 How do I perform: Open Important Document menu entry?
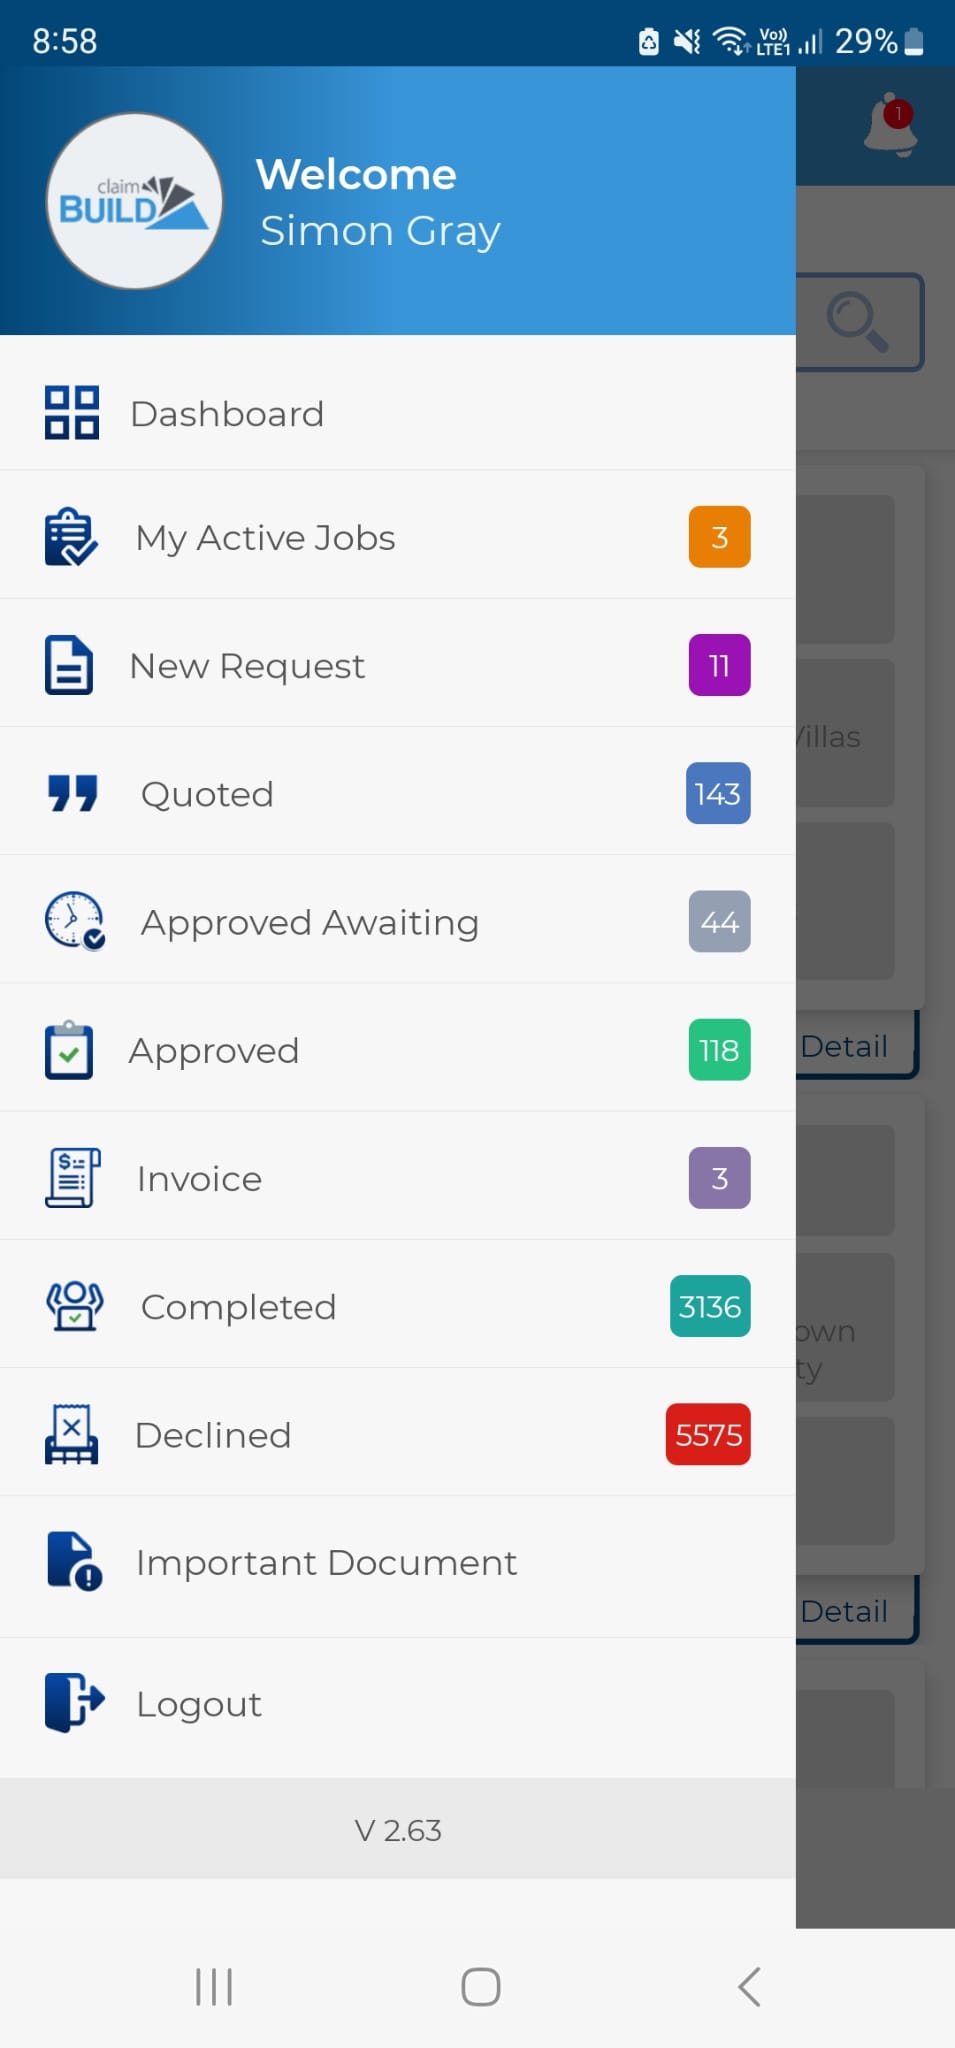click(x=326, y=1562)
